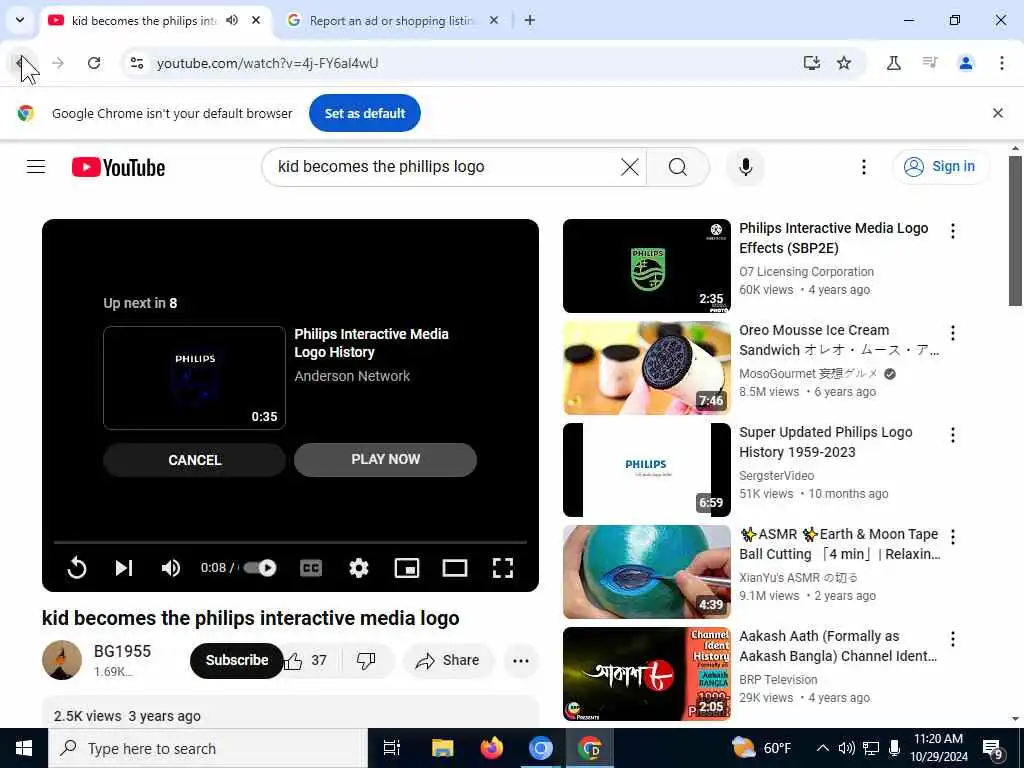Image resolution: width=1024 pixels, height=768 pixels.
Task: Open Chrome Labs flask icon
Action: click(x=893, y=63)
